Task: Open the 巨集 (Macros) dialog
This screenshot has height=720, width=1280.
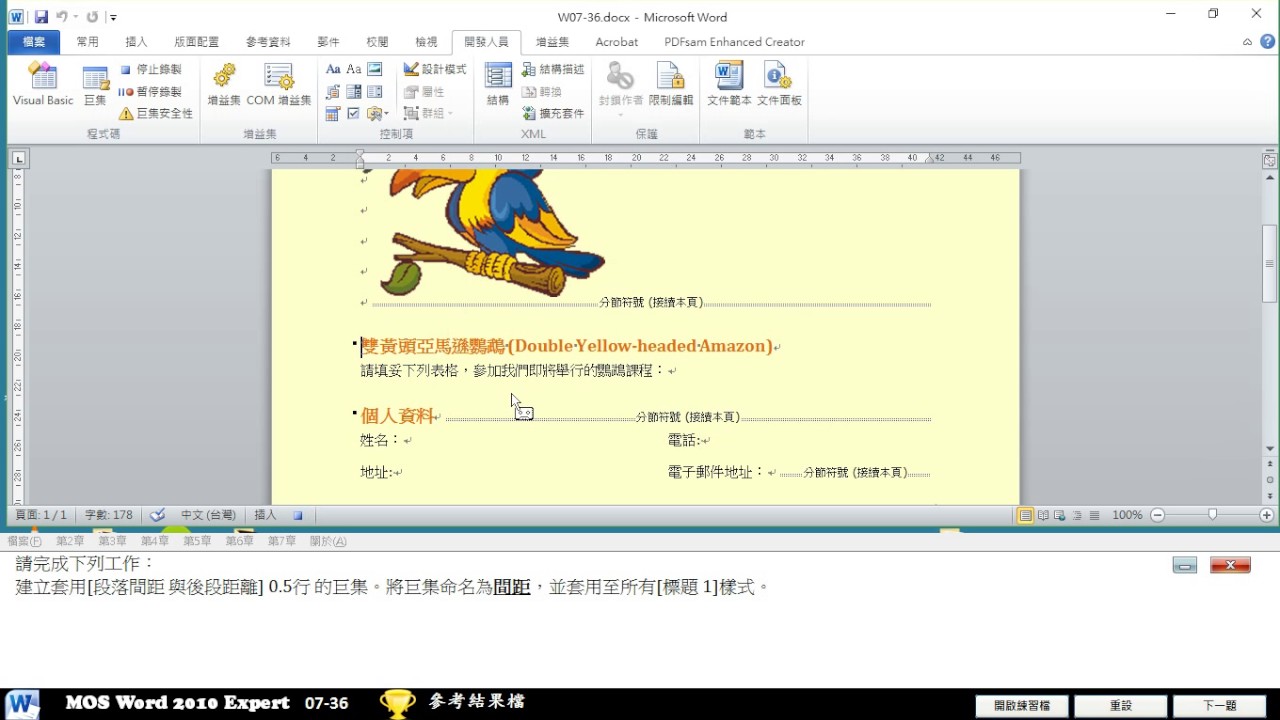Action: [x=95, y=85]
